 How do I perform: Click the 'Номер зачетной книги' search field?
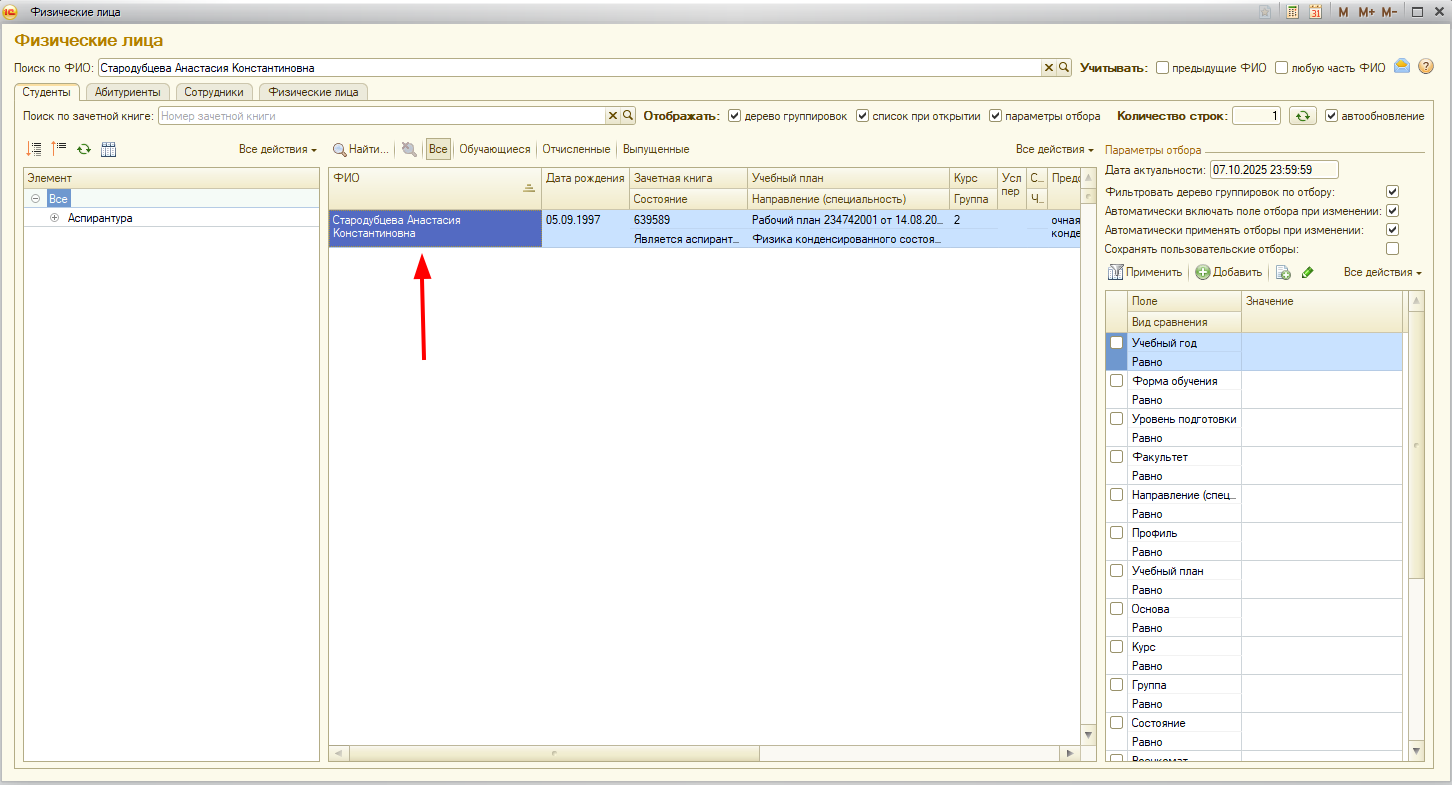click(380, 116)
